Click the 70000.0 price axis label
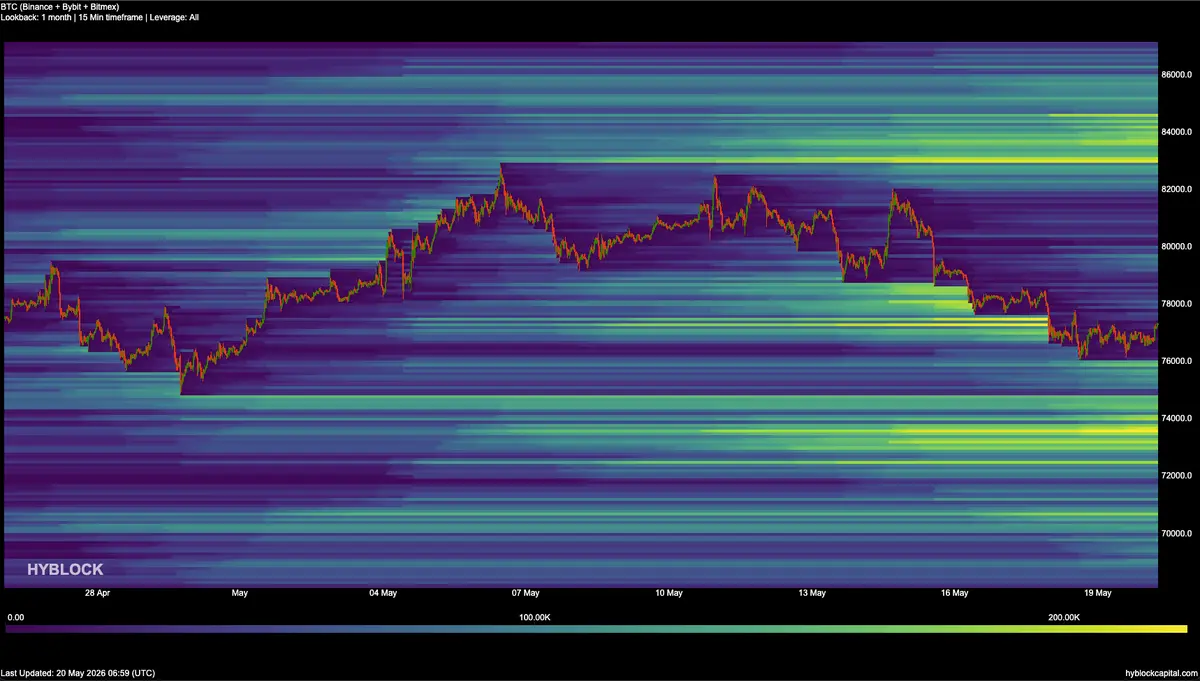Viewport: 1200px width, 681px height. (x=1176, y=534)
